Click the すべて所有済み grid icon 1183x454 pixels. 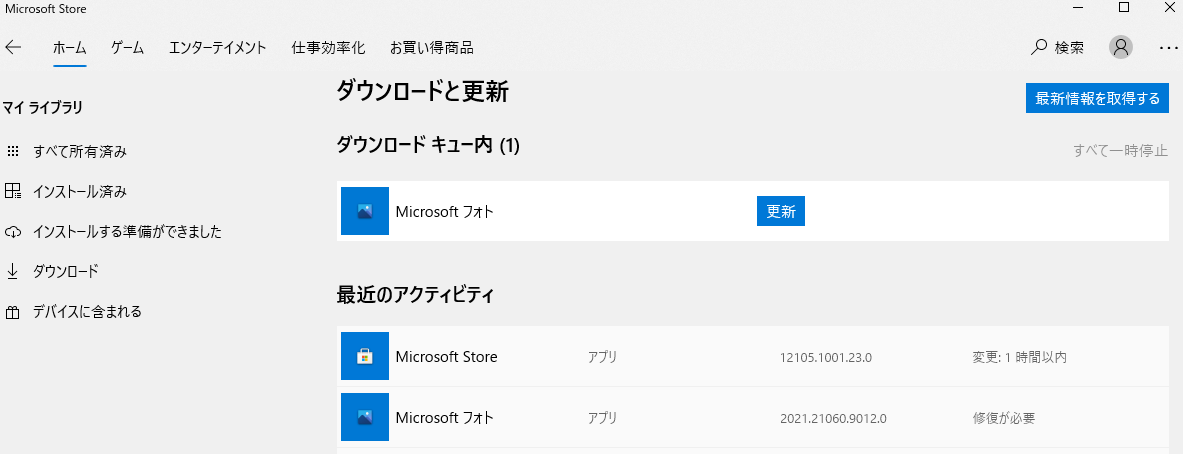(12, 152)
